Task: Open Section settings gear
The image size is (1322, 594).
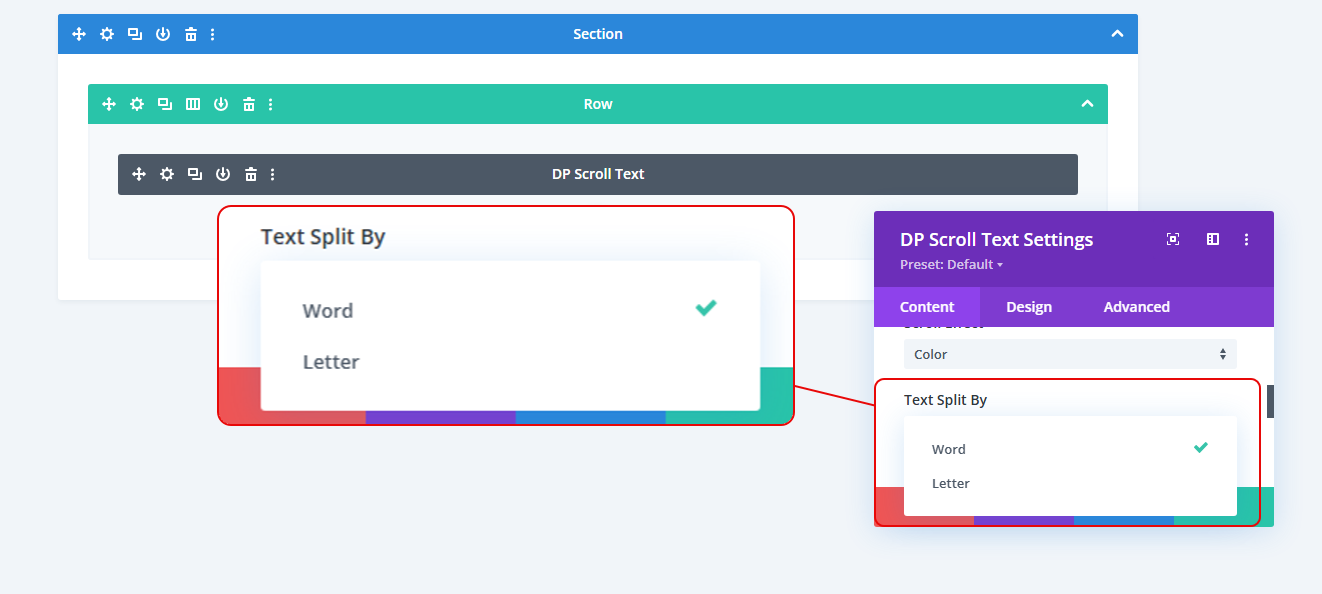Action: click(x=107, y=34)
